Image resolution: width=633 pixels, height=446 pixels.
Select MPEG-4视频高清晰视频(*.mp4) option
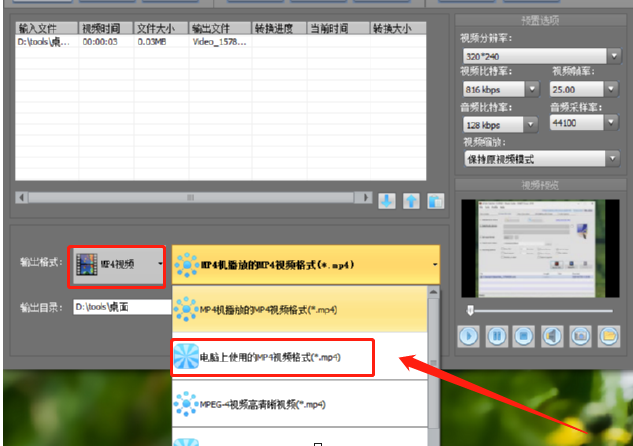point(300,404)
